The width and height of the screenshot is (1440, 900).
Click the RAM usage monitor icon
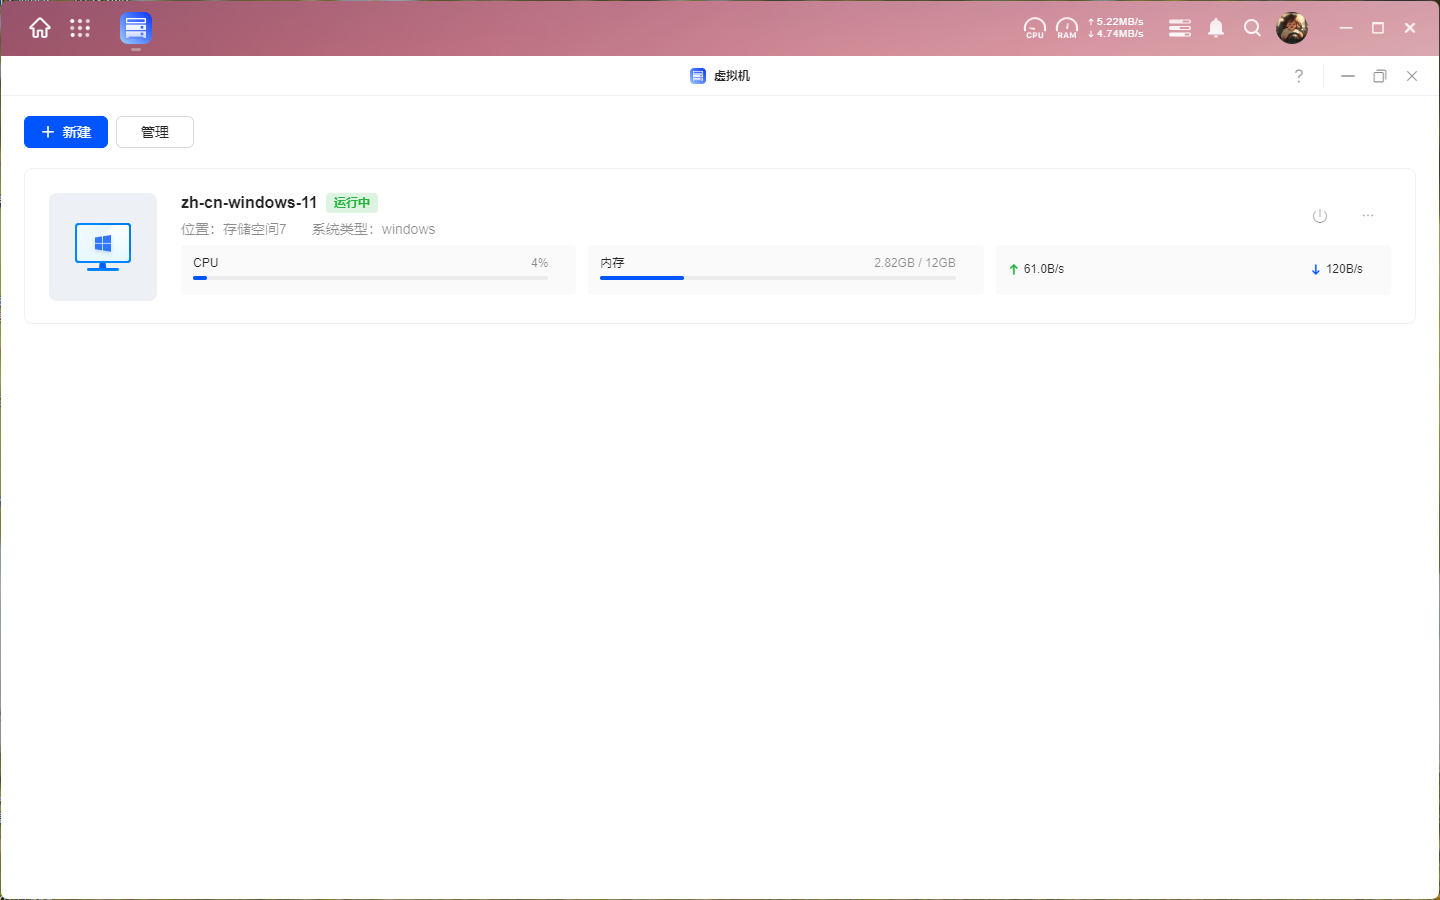pos(1067,28)
